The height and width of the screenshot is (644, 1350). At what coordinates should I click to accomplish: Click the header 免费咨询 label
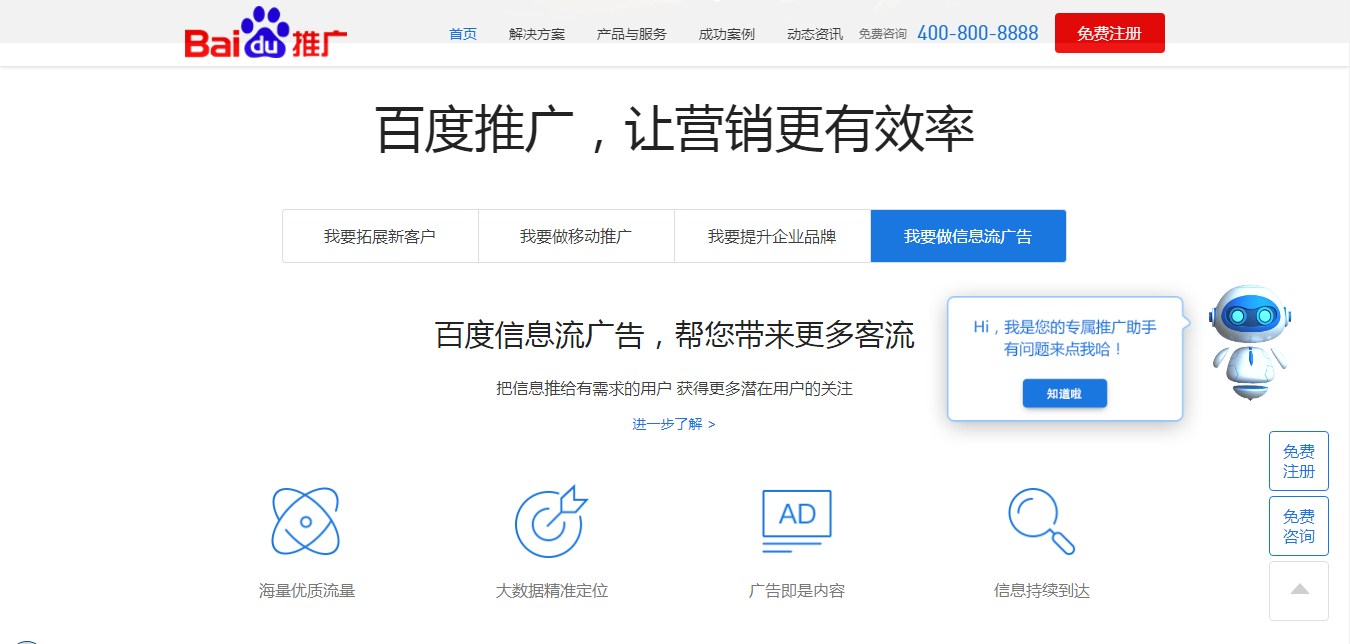(883, 34)
